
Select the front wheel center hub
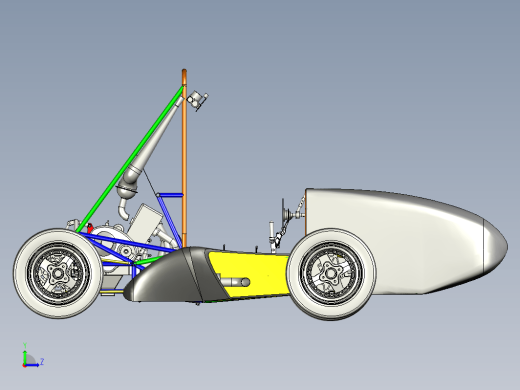330,274
